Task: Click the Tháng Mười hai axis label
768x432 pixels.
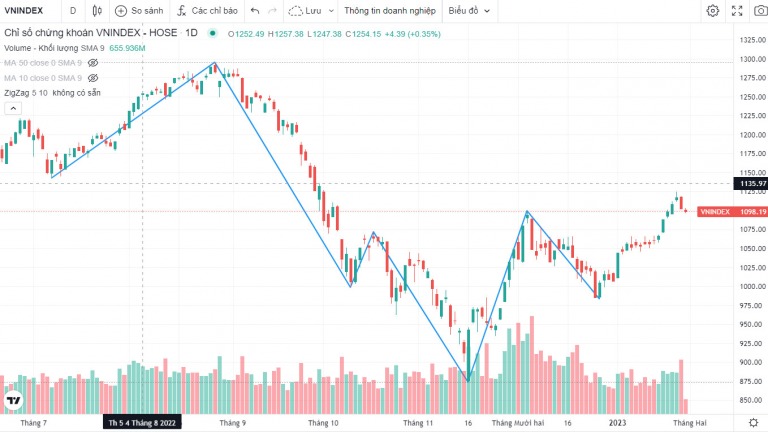Action: 518,423
